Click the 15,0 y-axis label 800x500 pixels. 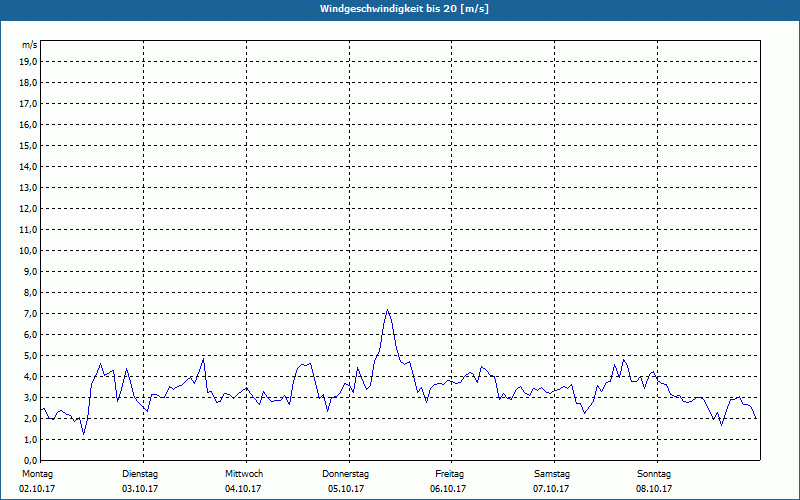click(29, 145)
